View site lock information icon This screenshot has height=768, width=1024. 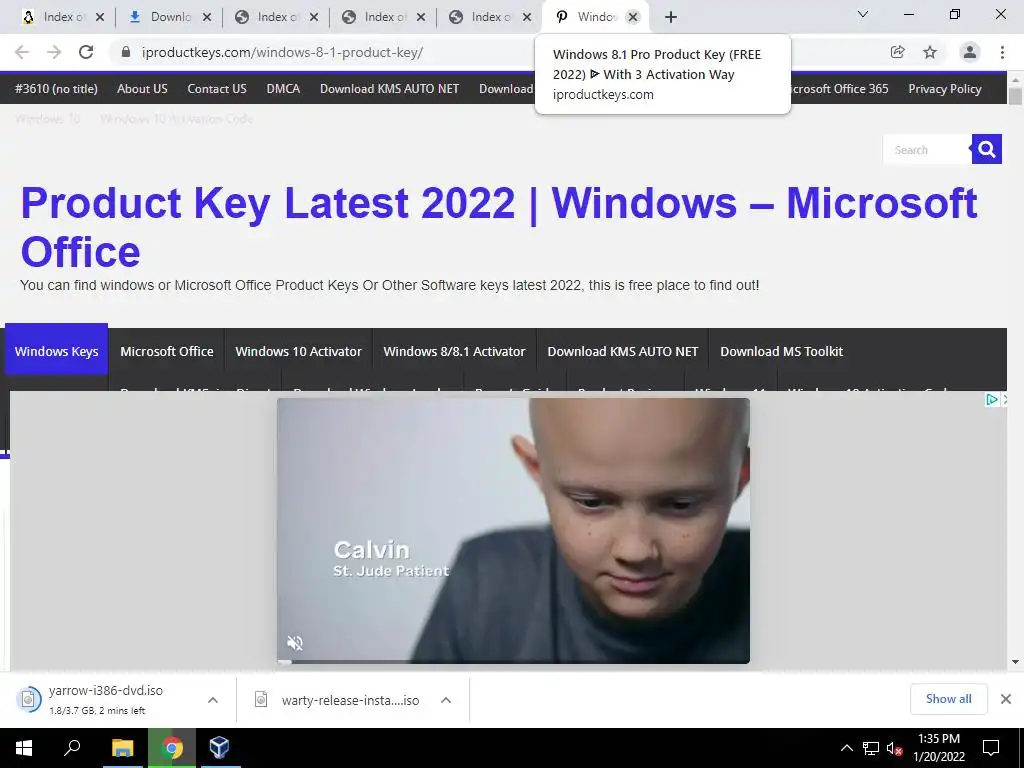(126, 52)
